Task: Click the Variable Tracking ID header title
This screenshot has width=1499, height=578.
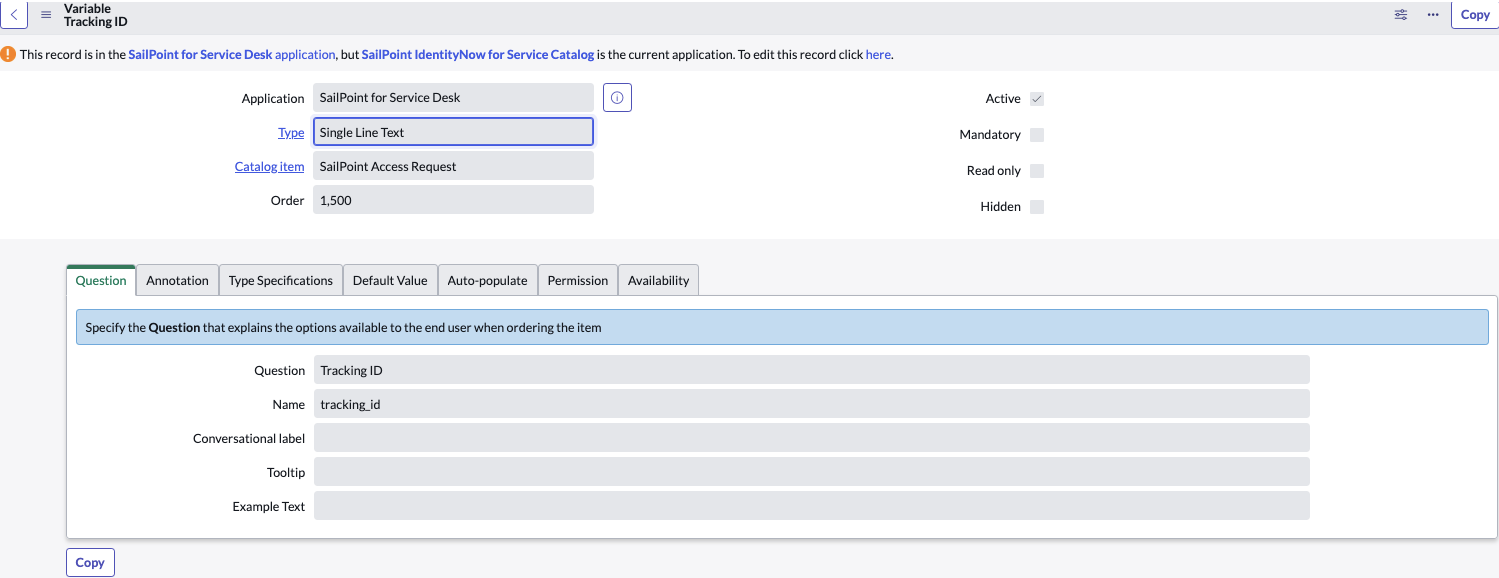Action: click(x=95, y=15)
